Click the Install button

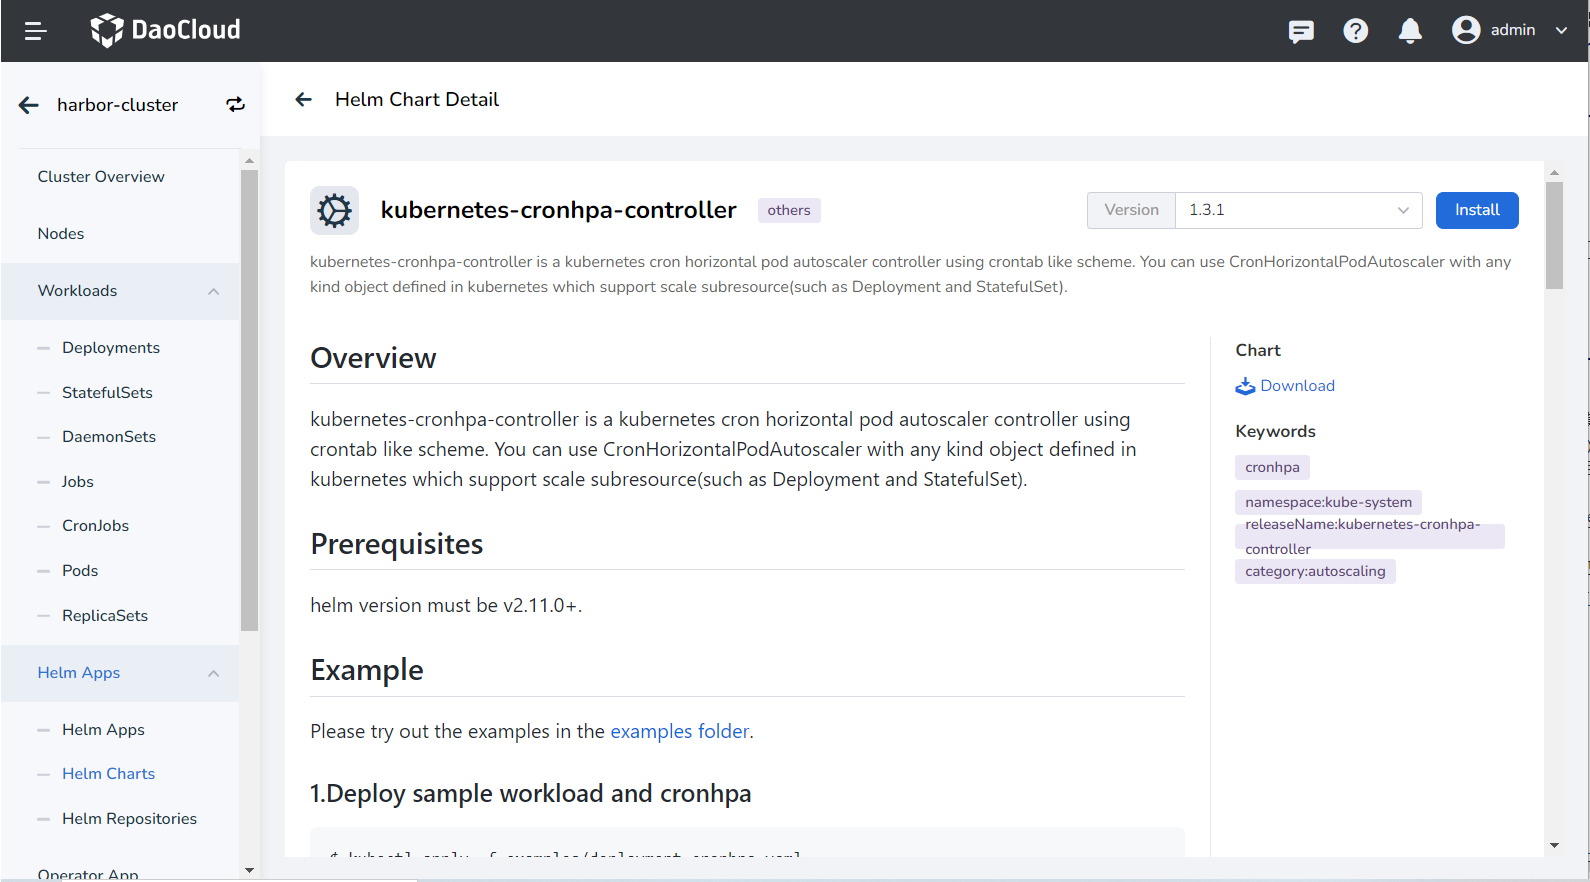pos(1476,210)
